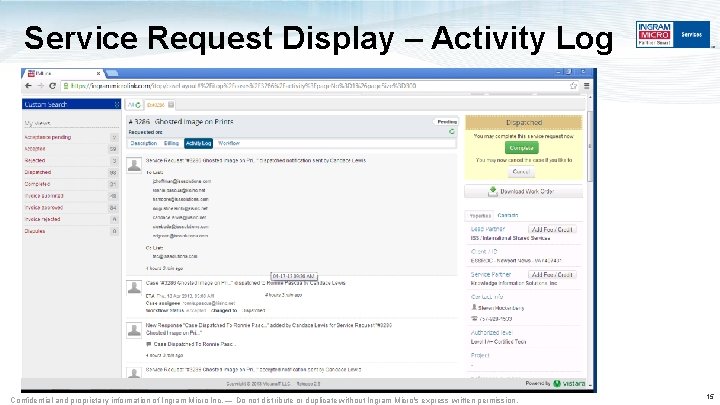Click the My views heading
The image size is (720, 405).
(x=37, y=123)
